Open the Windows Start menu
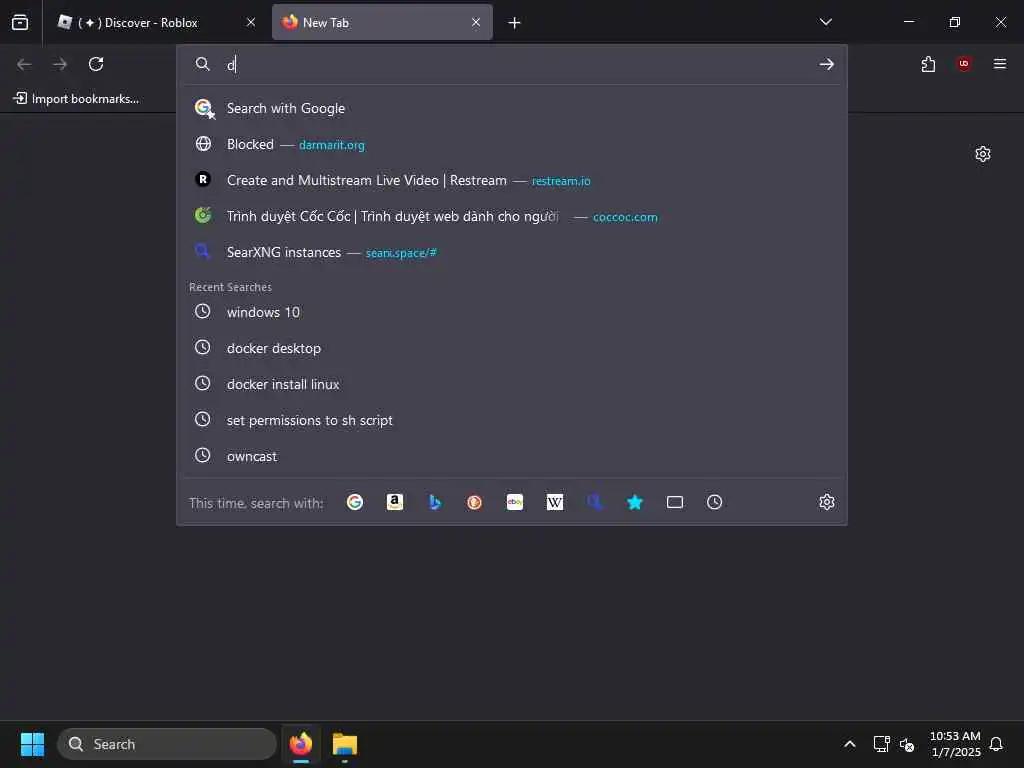 point(32,744)
